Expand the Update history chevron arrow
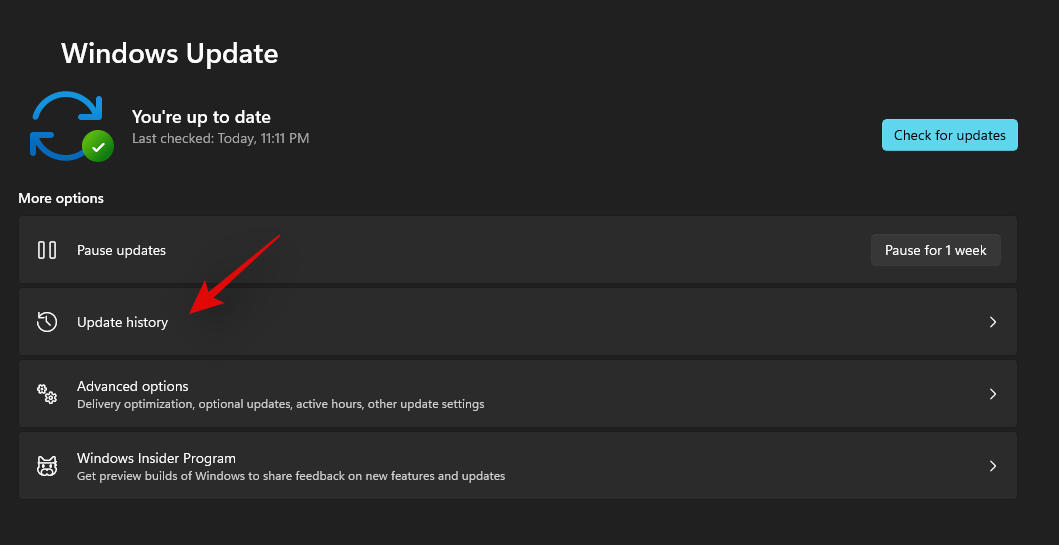The image size is (1059, 545). point(993,322)
